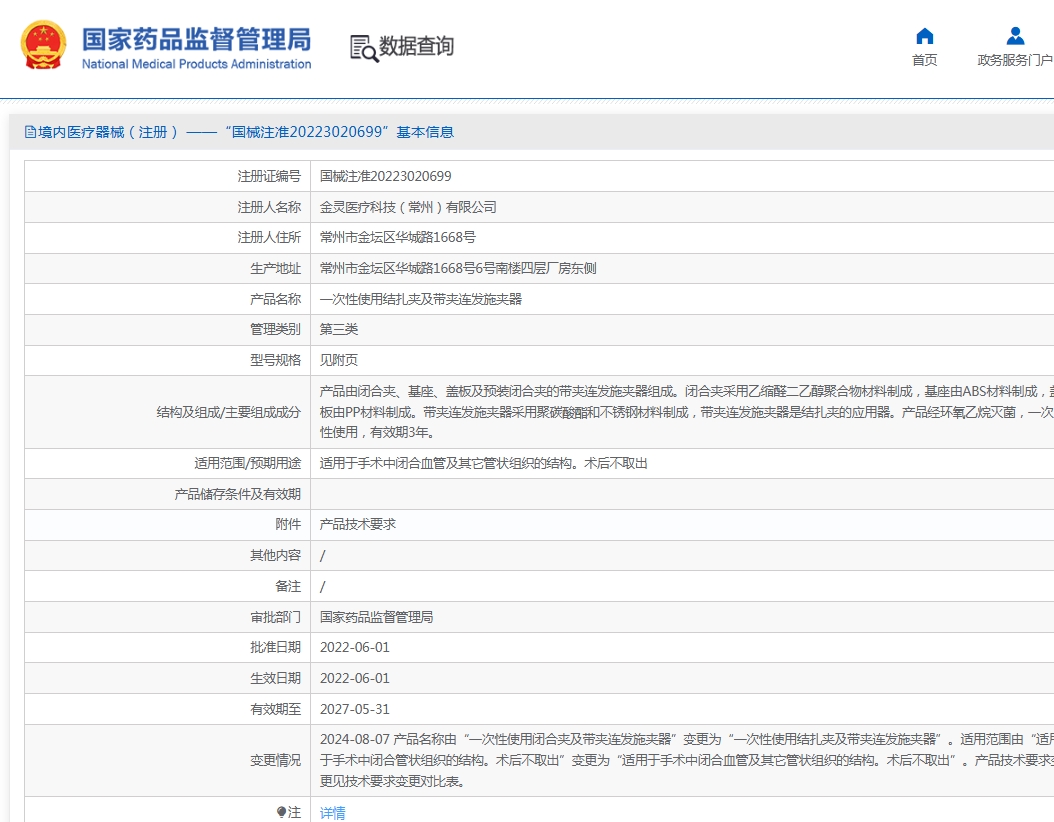Screen dimensions: 1054x822
Task: Click the 结构及组成/主要组成成分 label
Action: coord(229,412)
